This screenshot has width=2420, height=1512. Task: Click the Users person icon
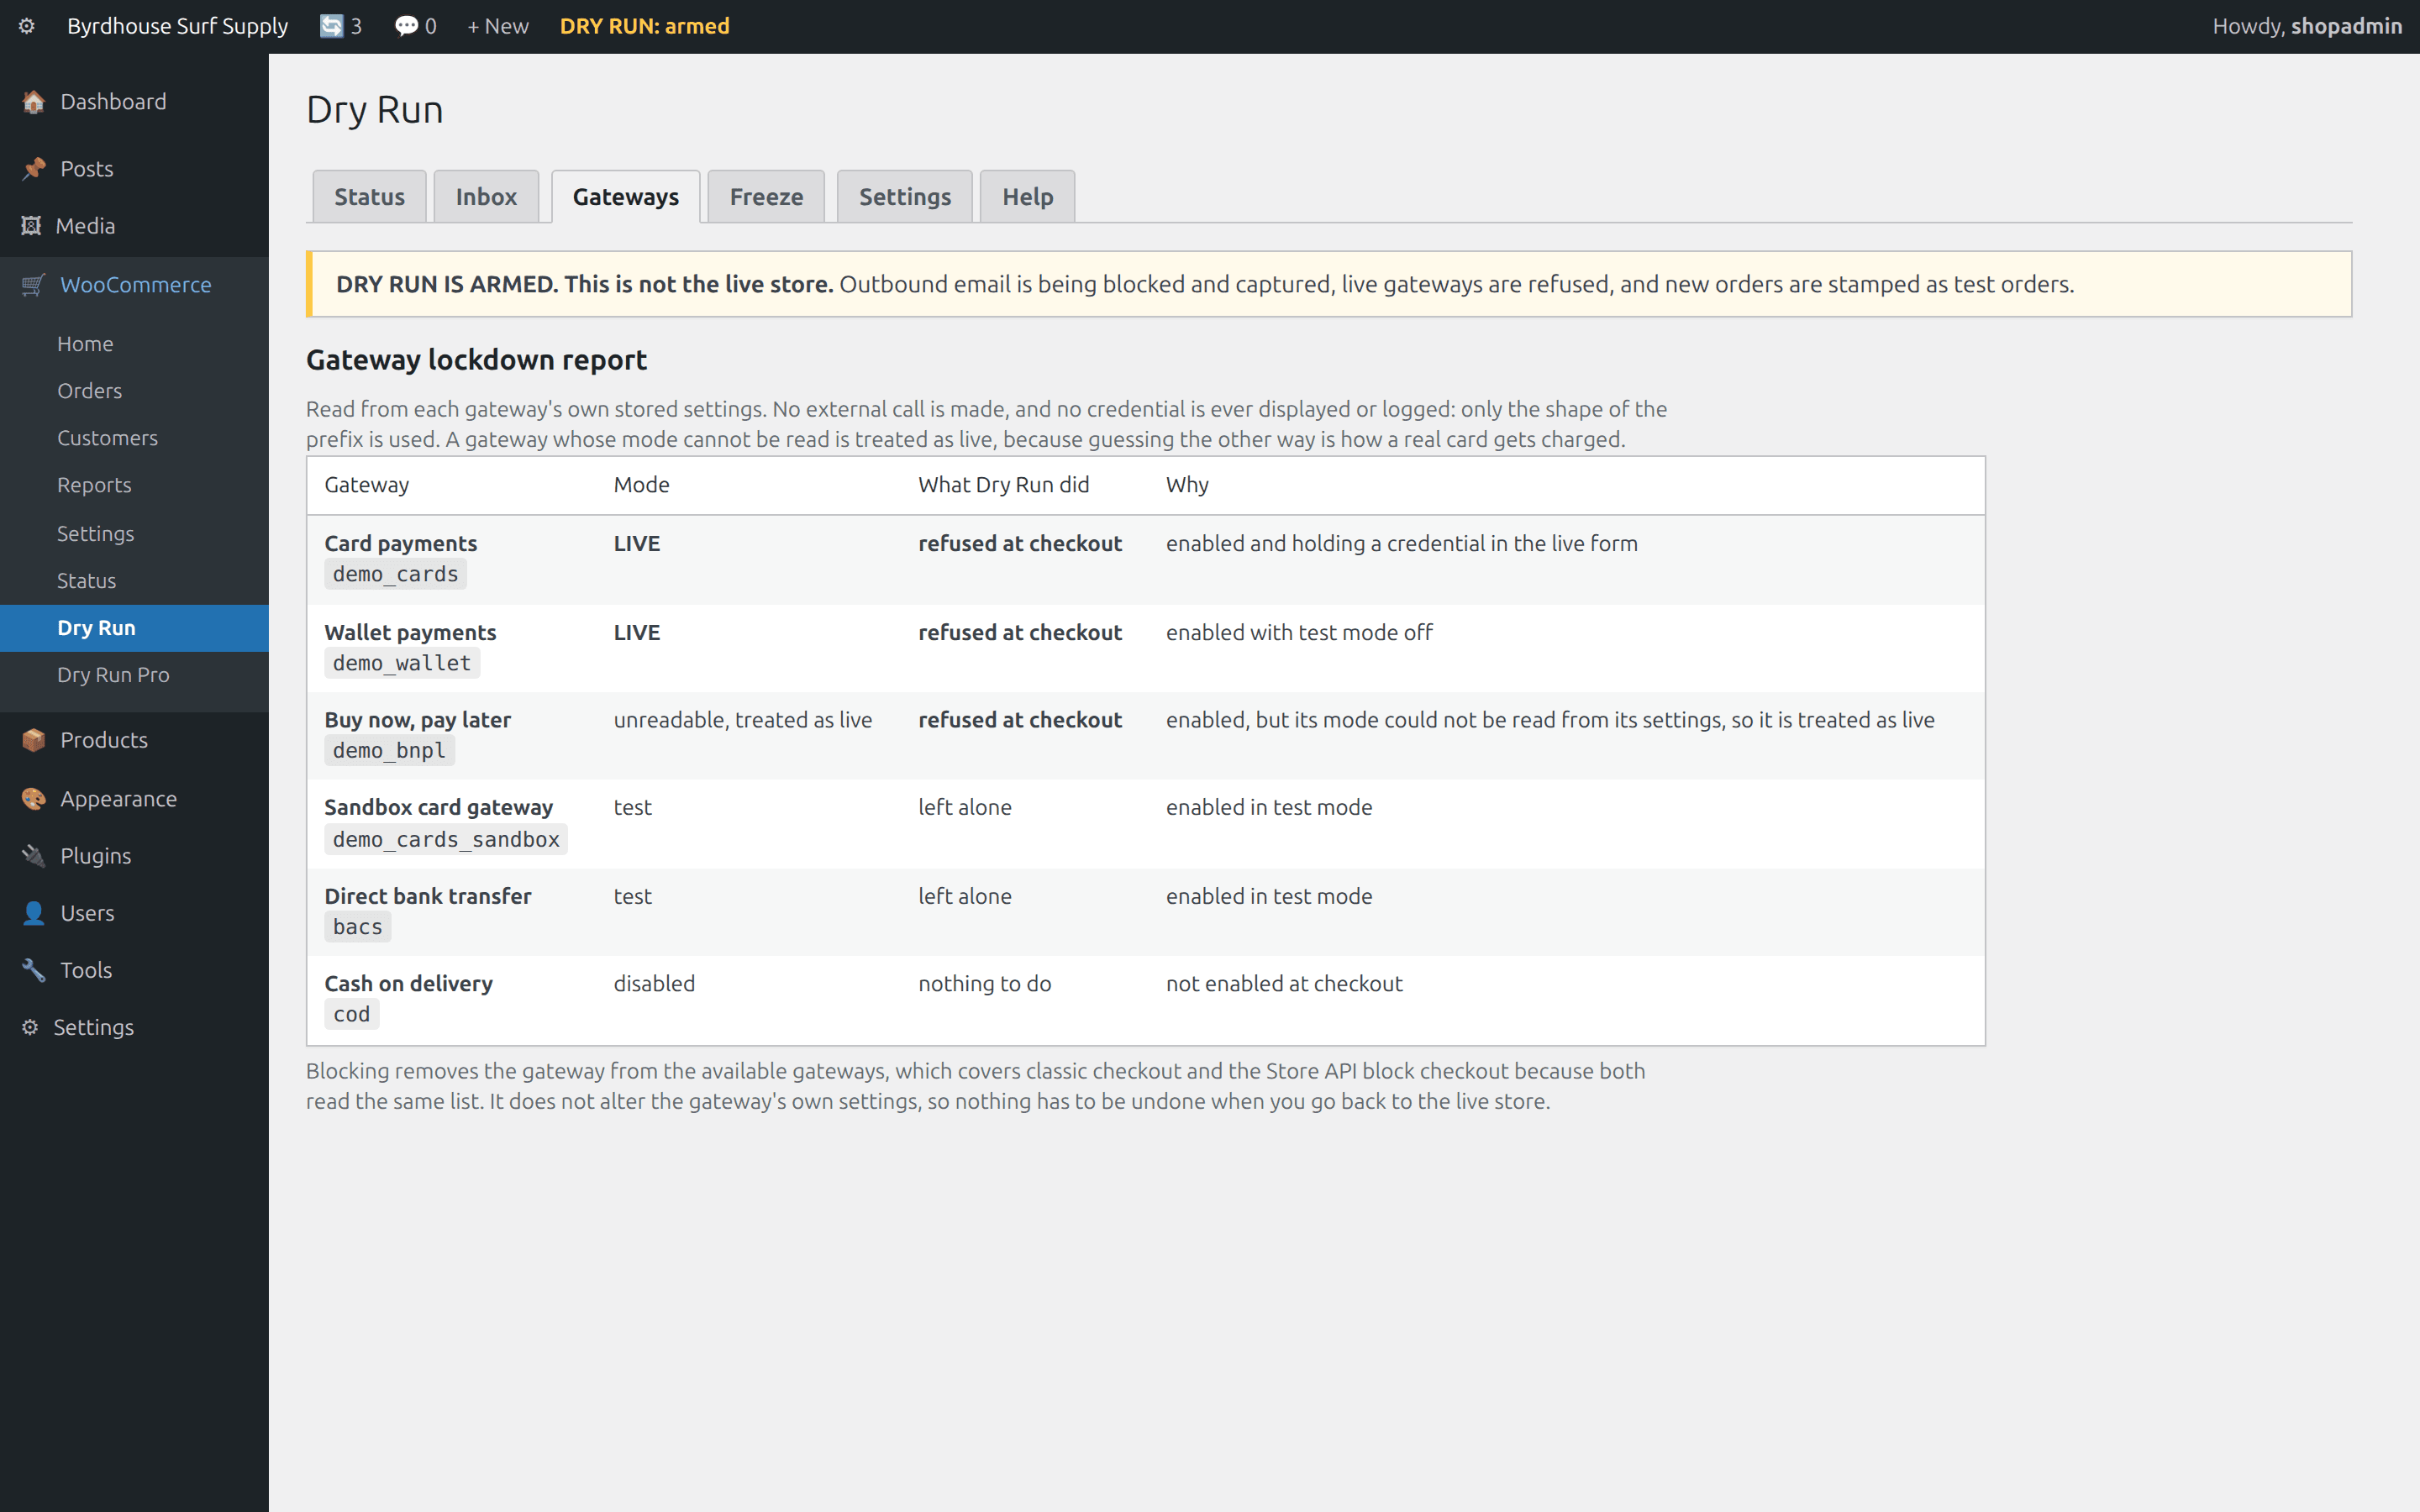33,913
